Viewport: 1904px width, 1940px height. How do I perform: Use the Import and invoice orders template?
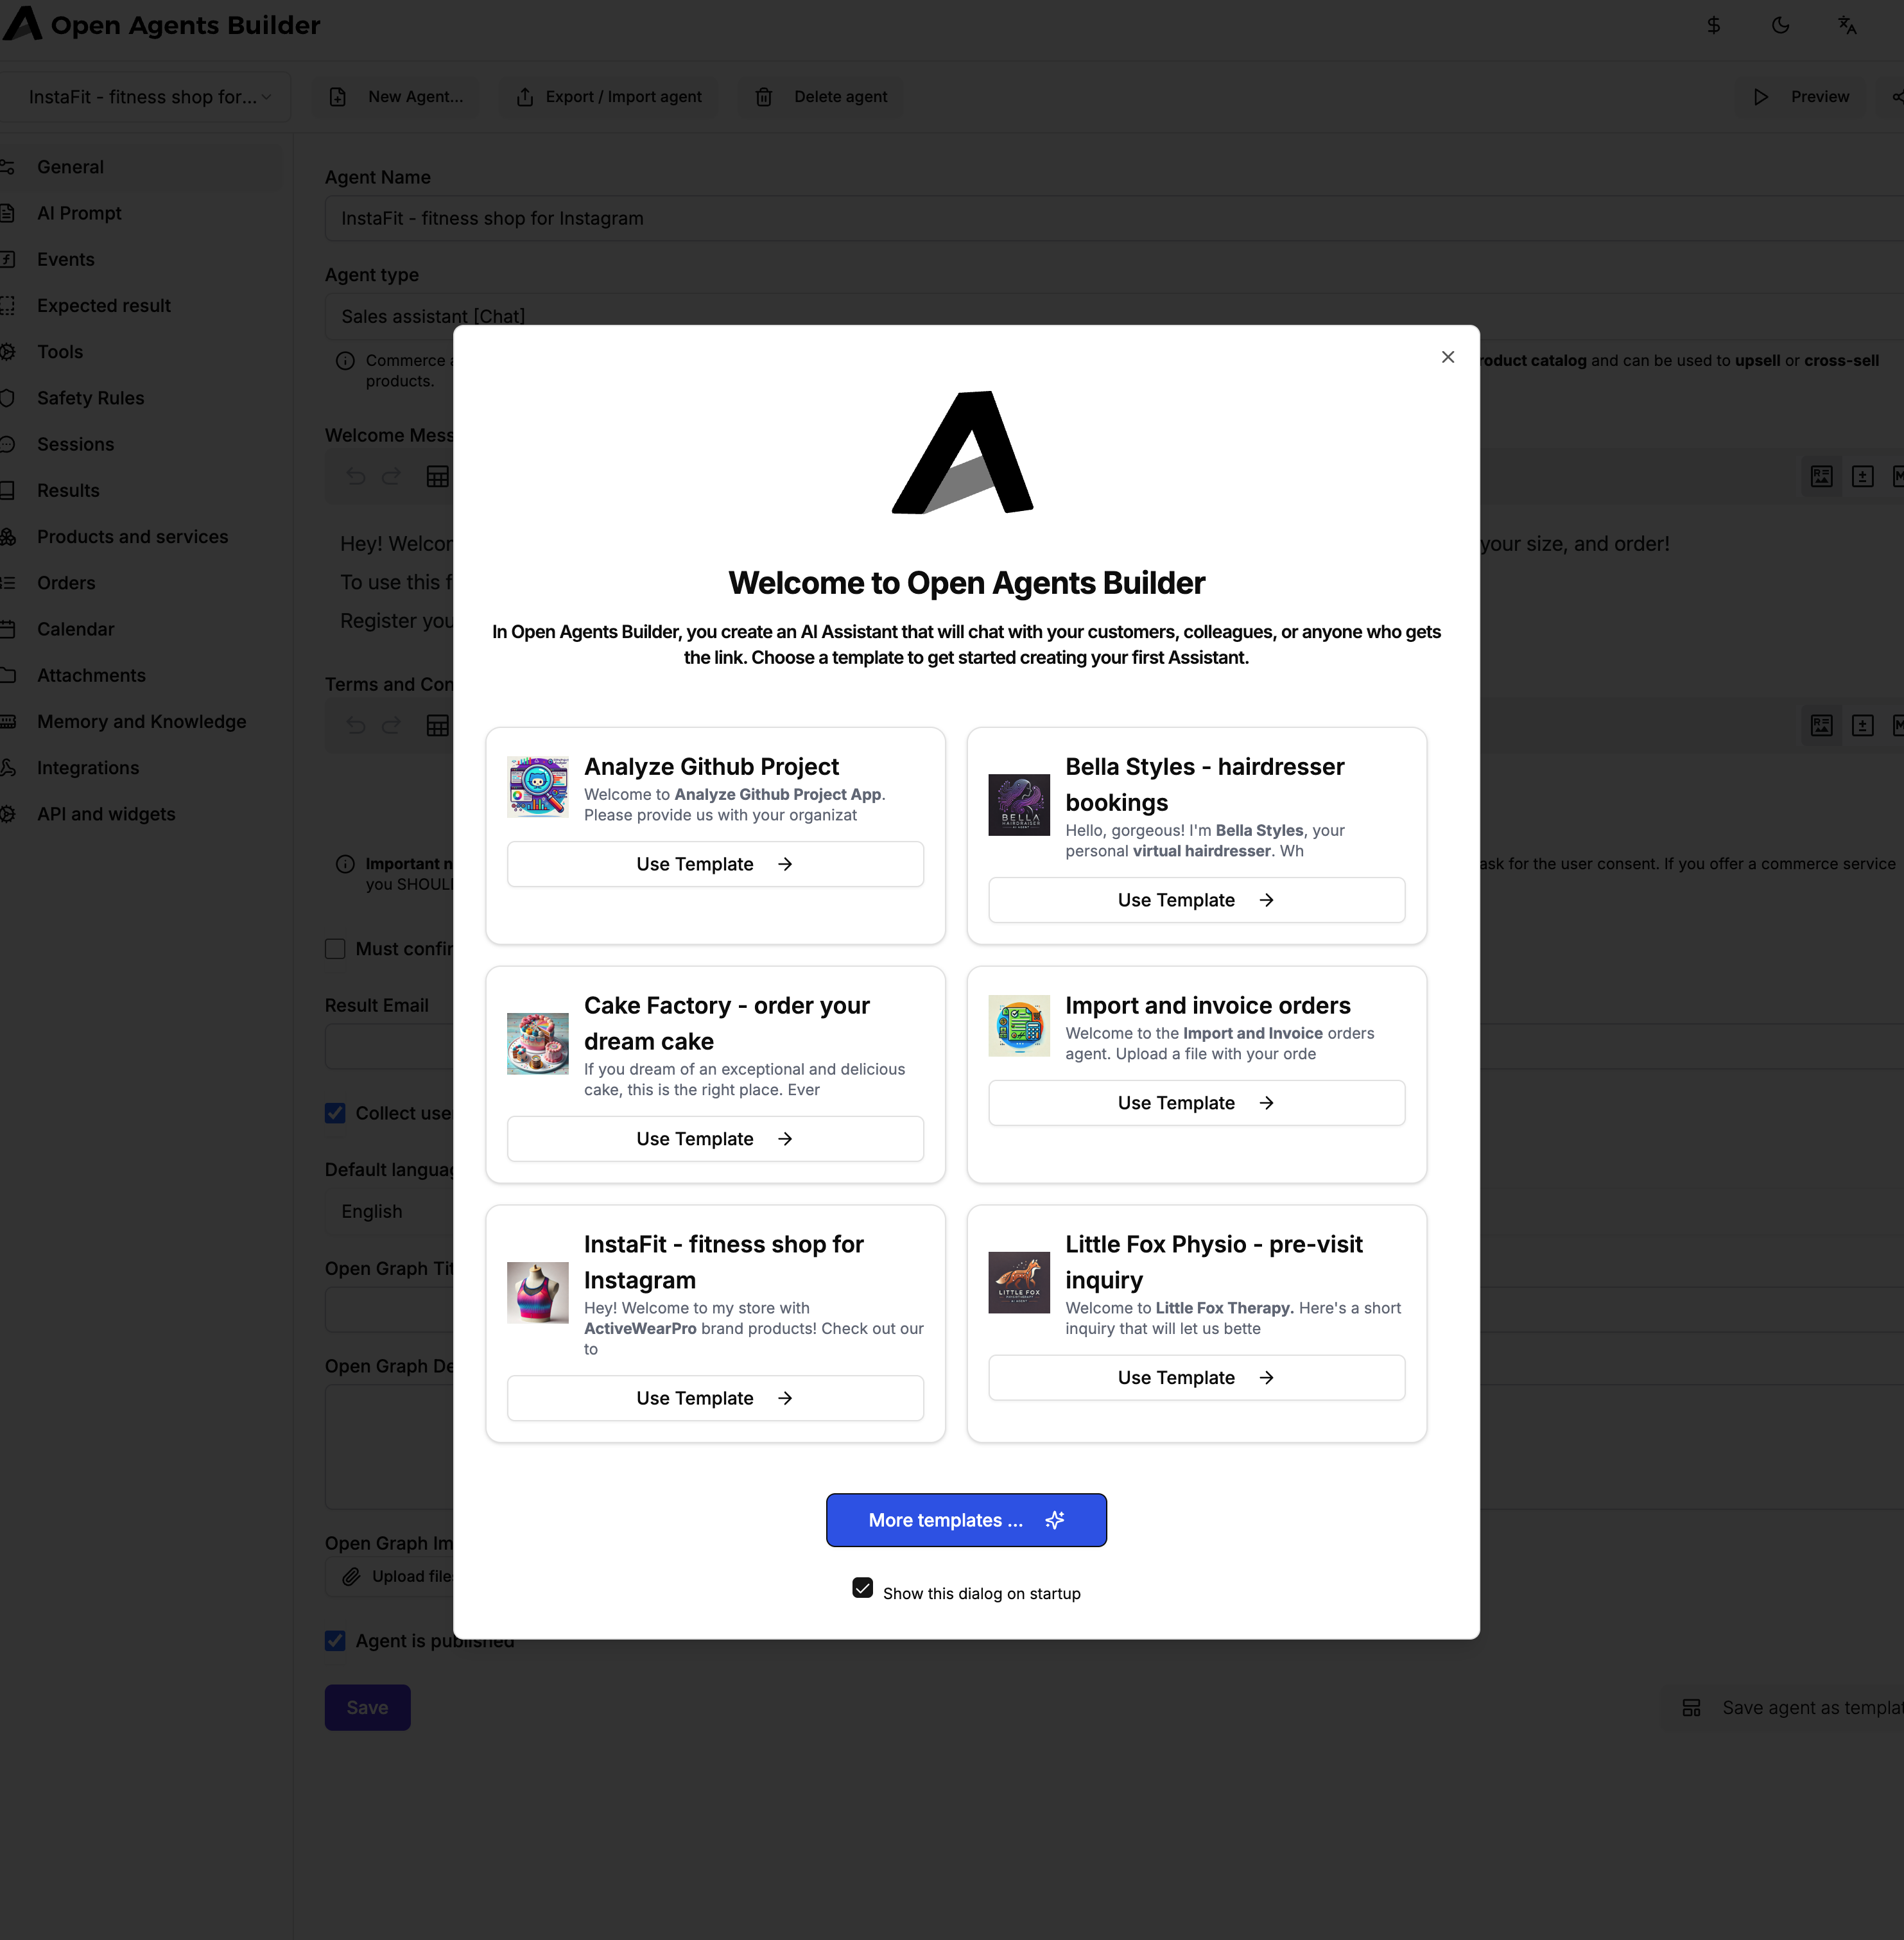click(x=1196, y=1103)
